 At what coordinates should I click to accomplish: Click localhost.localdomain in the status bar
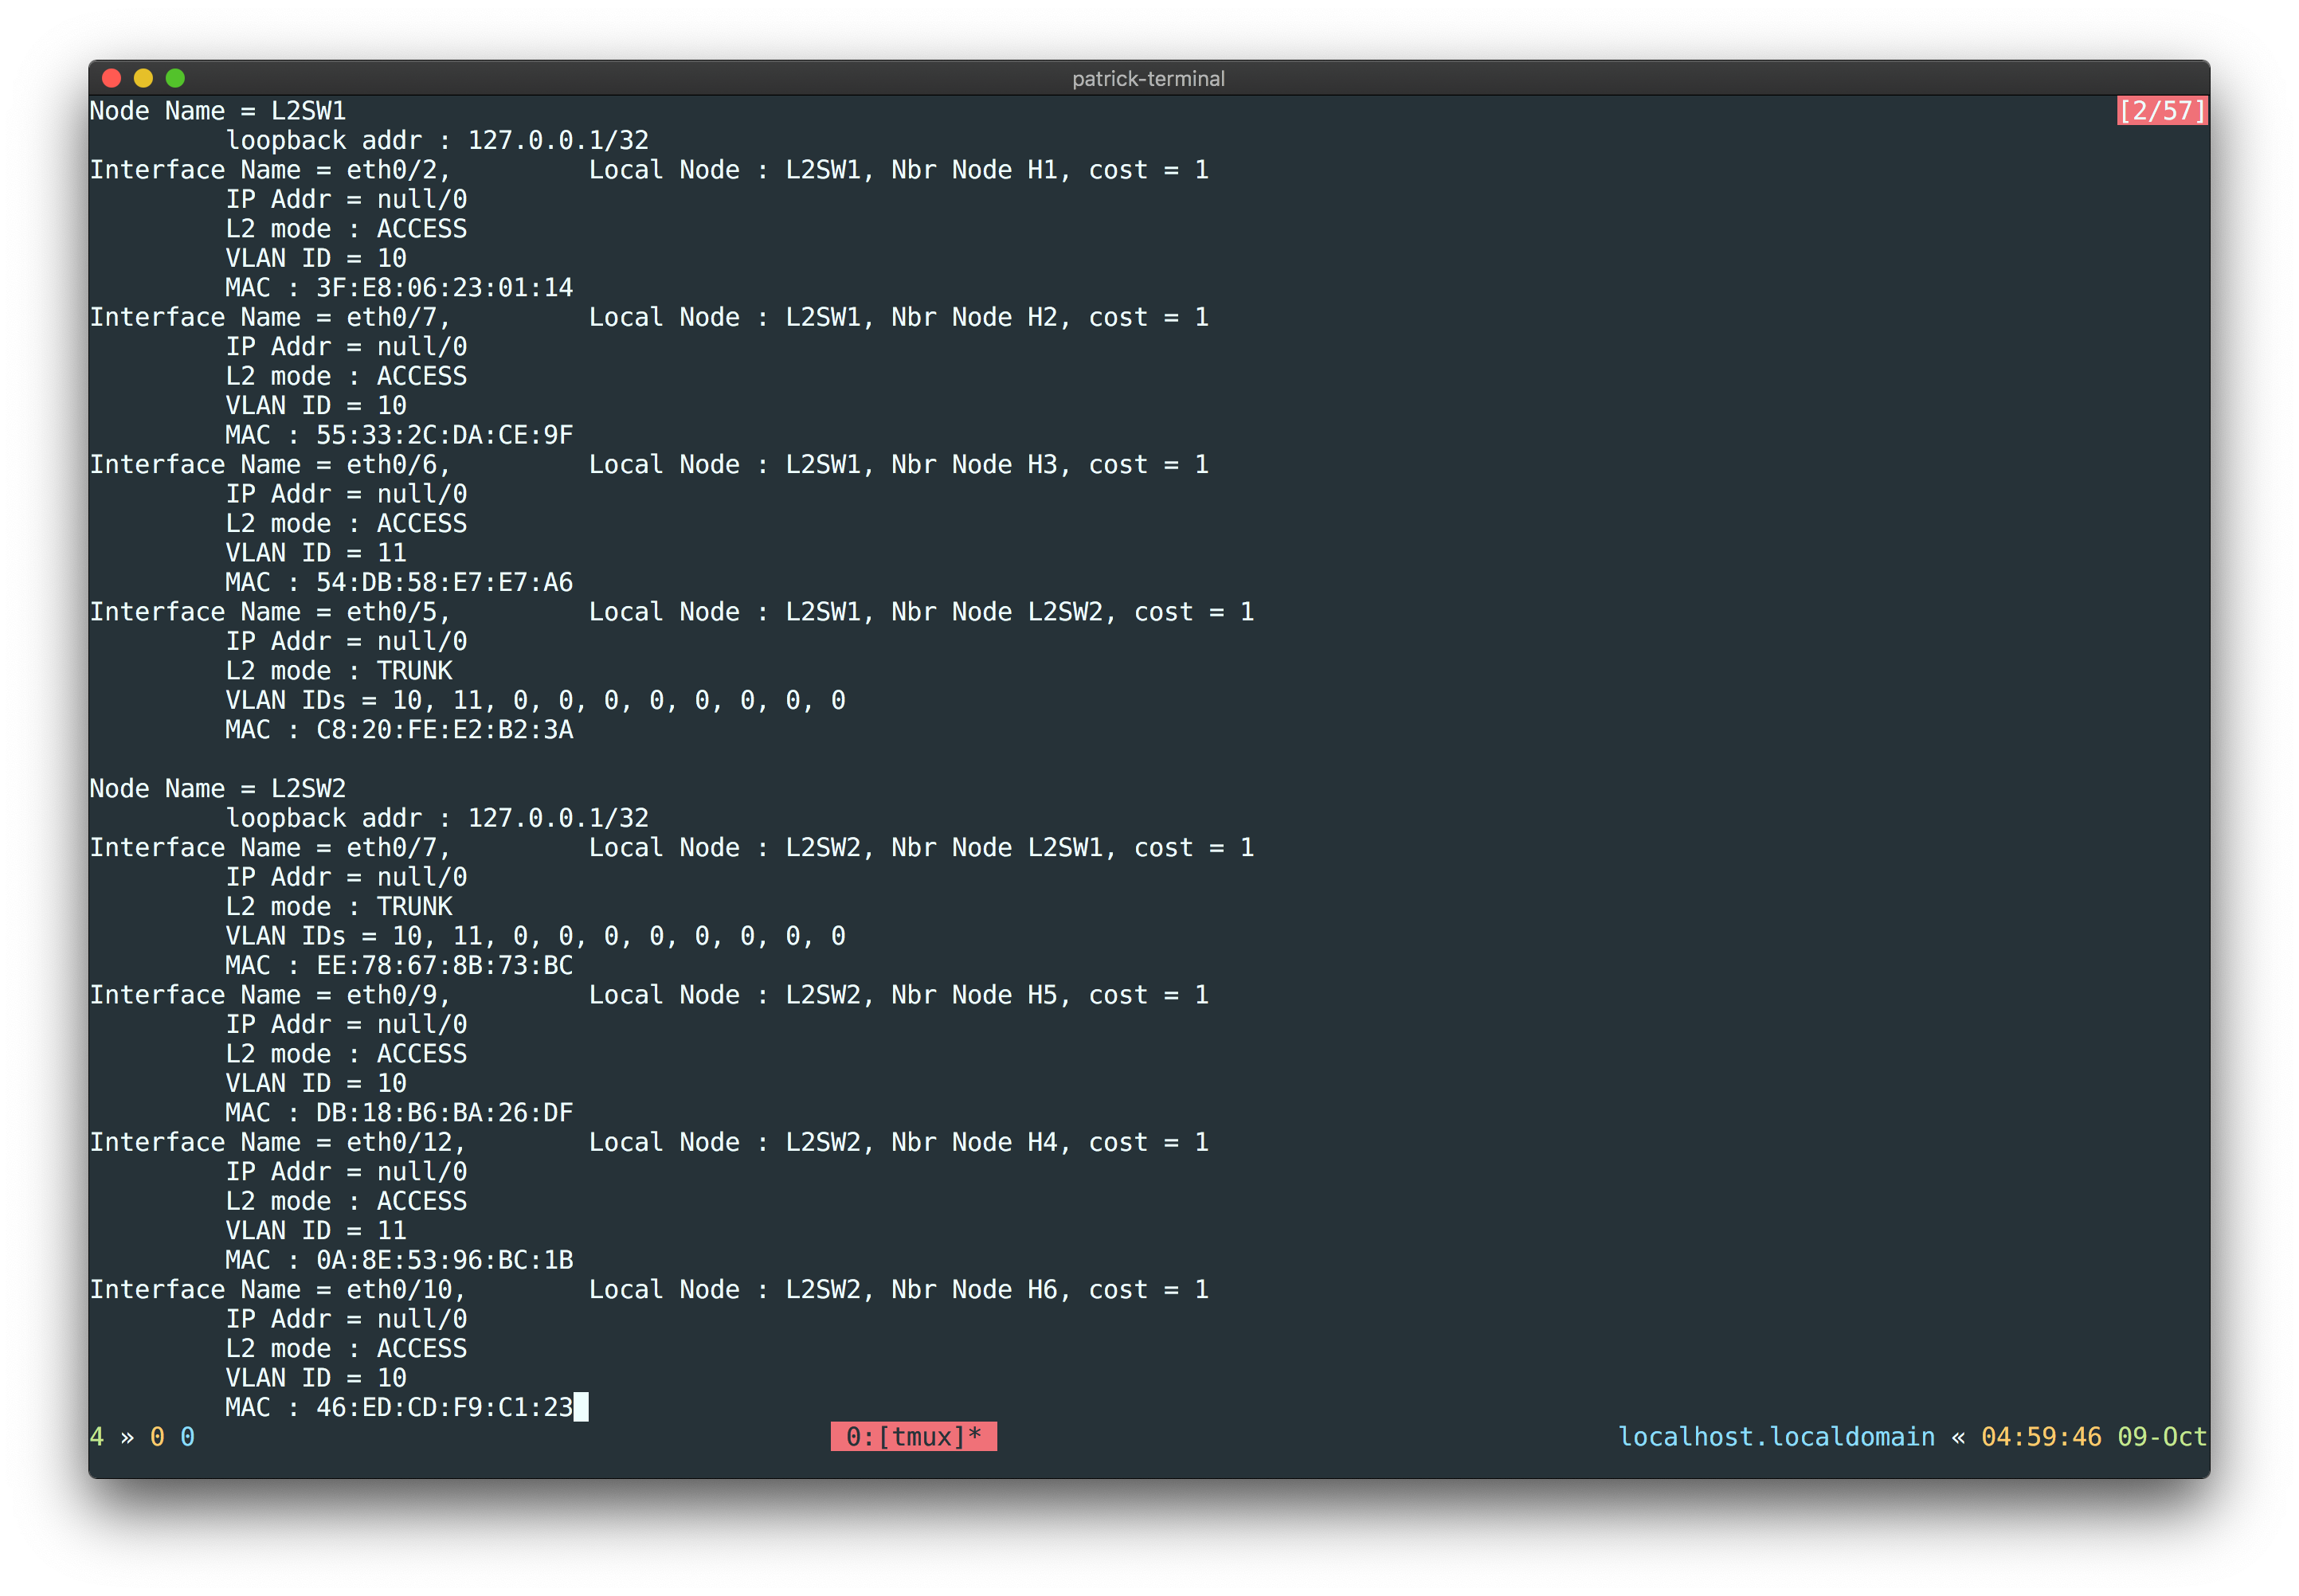point(1776,1437)
